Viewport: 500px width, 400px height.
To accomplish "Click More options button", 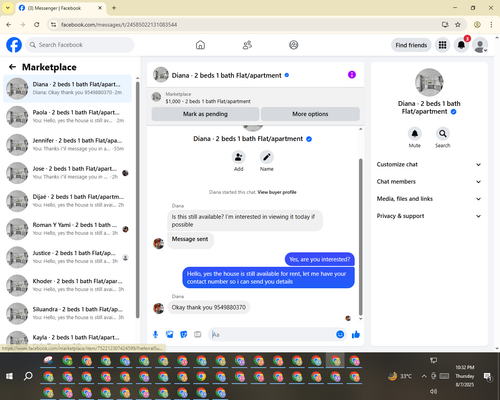I will [310, 114].
